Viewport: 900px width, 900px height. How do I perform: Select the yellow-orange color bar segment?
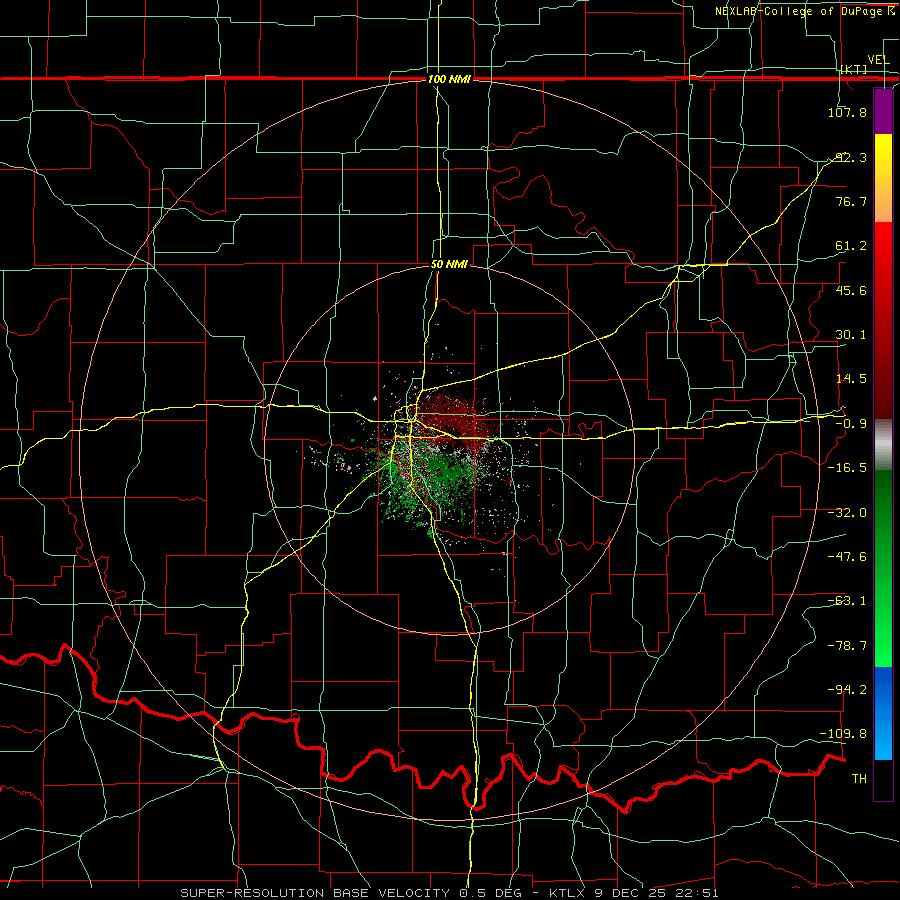[883, 178]
